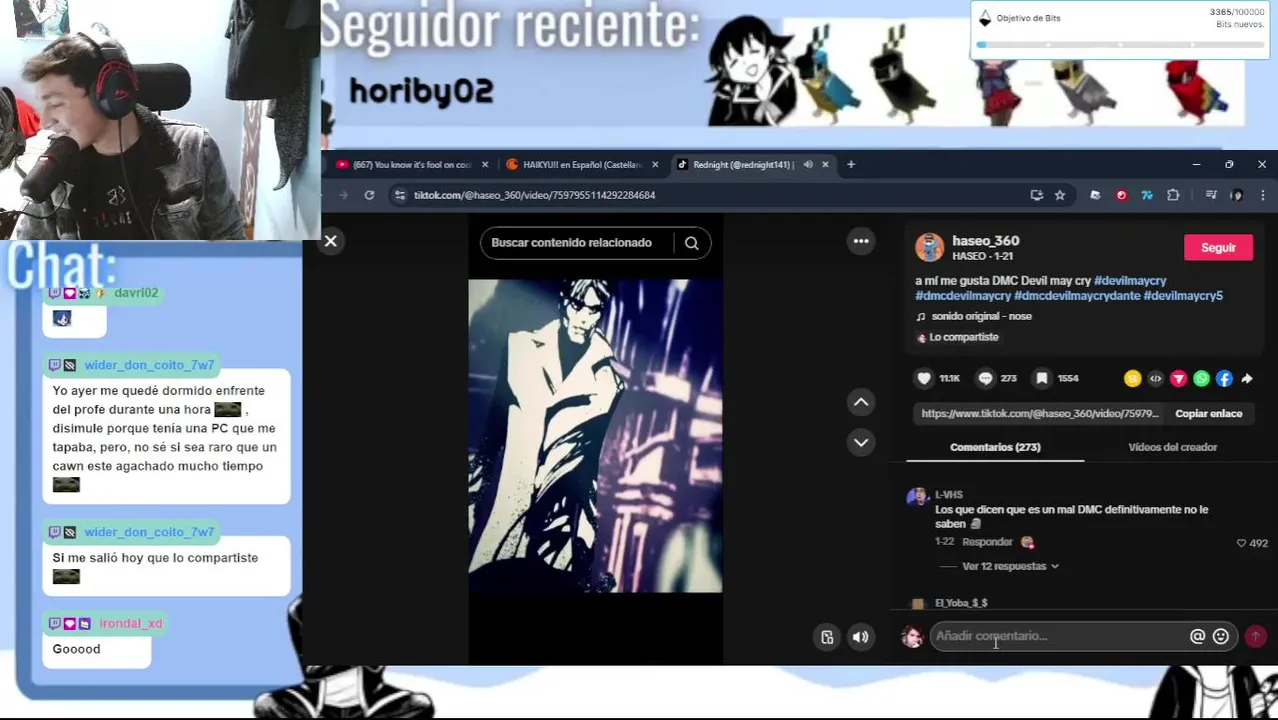
Task: Insert a mention with the @ icon
Action: tap(1197, 636)
